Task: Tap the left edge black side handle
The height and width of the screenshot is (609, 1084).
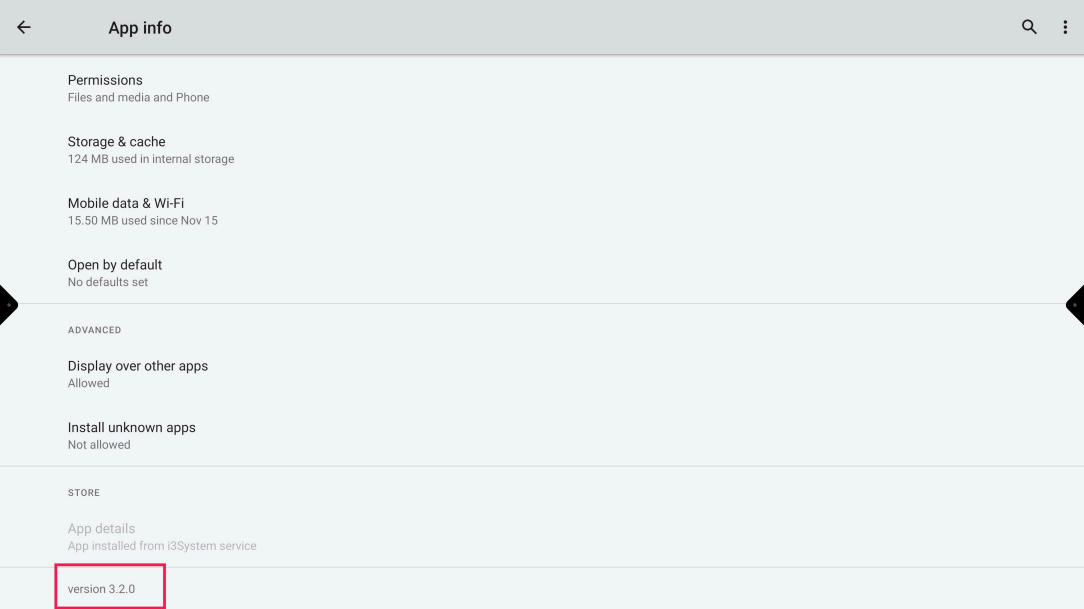Action: (x=8, y=305)
